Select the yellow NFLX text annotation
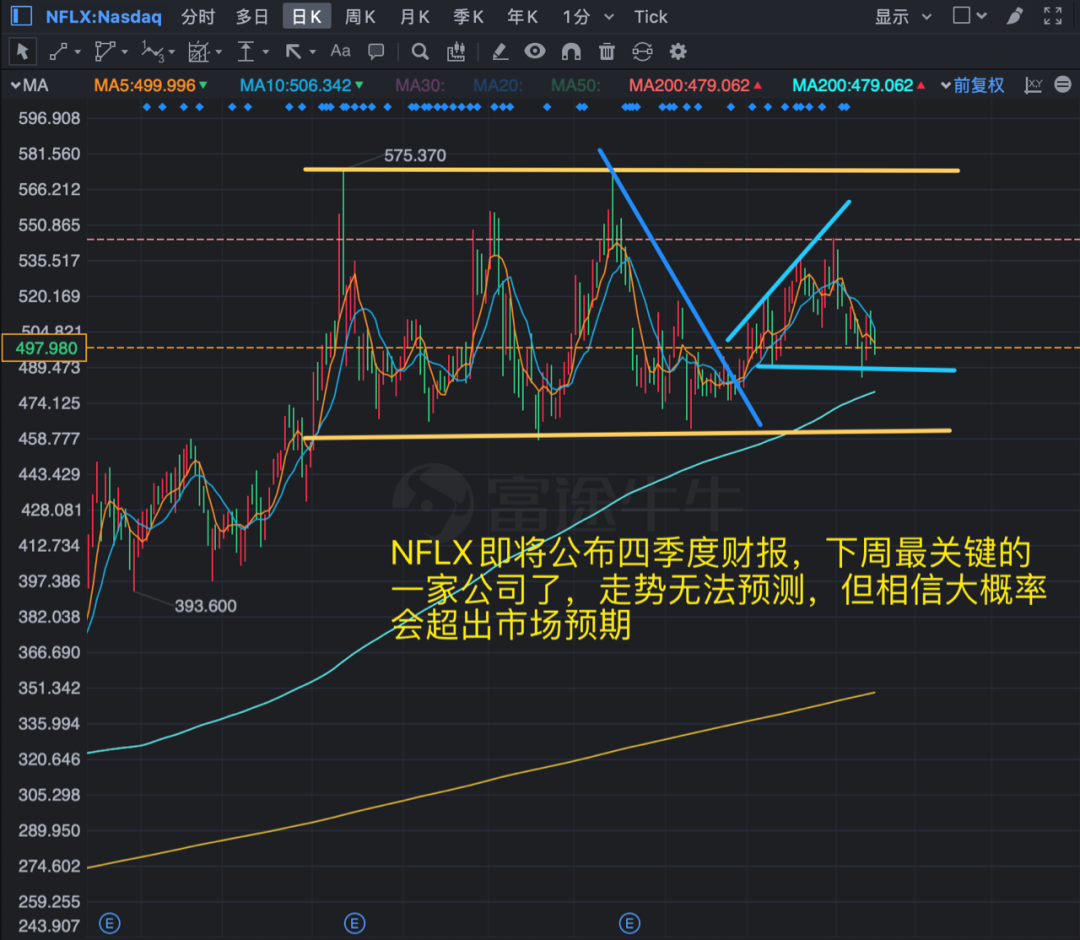The width and height of the screenshot is (1080, 940). tap(718, 589)
